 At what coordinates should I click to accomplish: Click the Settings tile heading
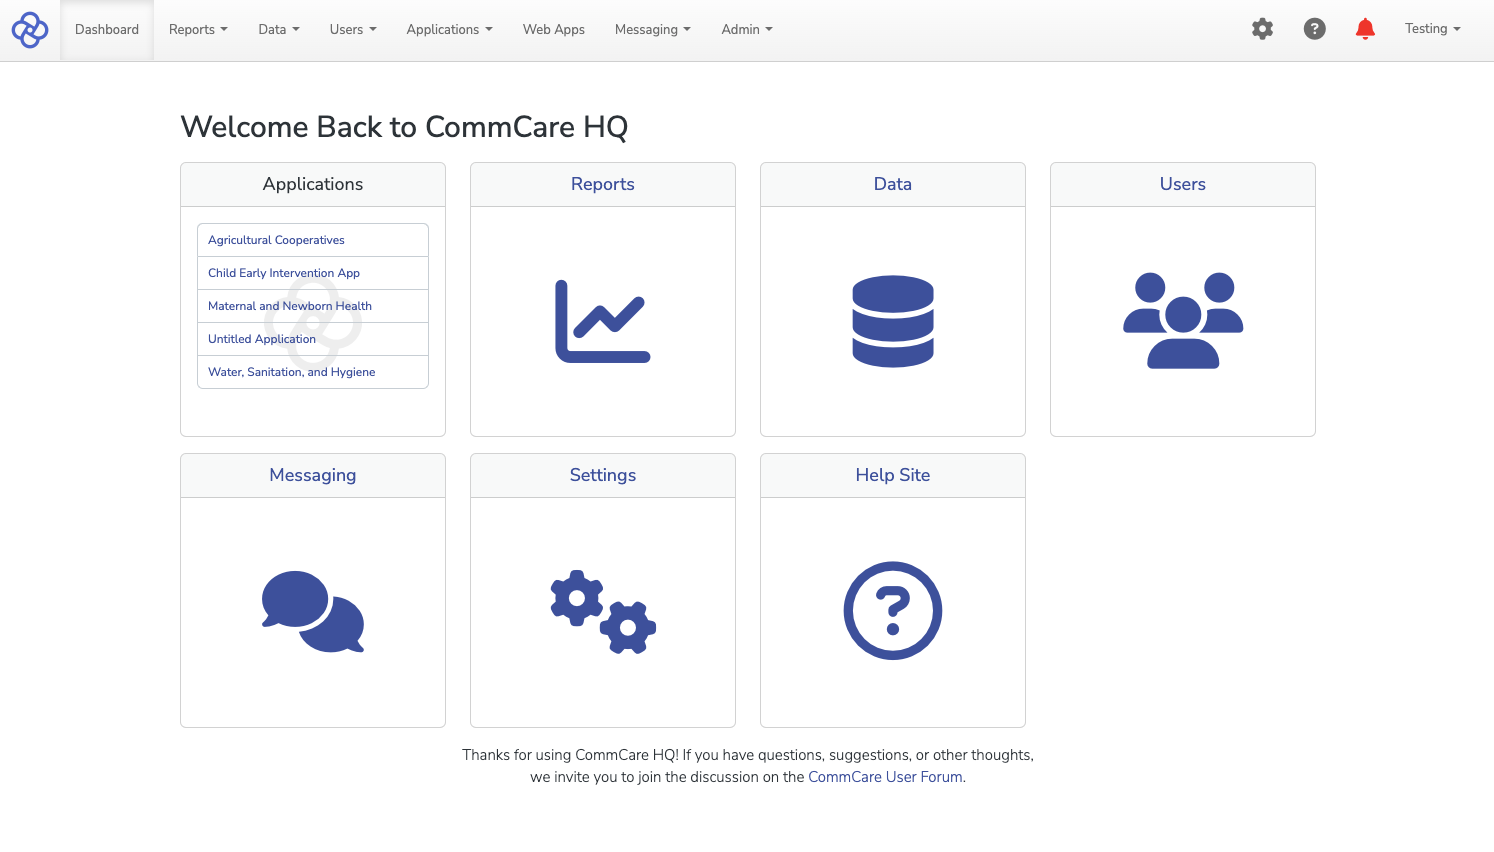(x=603, y=475)
